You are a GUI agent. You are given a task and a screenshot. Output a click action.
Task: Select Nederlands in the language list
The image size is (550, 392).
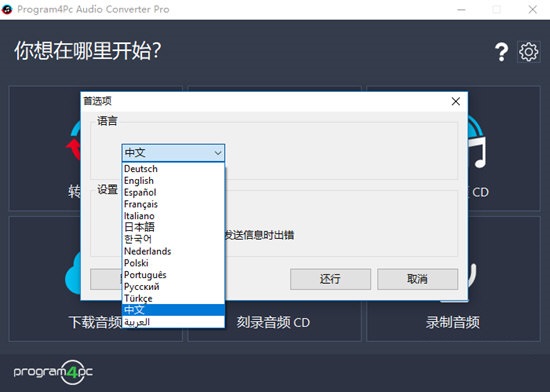point(173,251)
